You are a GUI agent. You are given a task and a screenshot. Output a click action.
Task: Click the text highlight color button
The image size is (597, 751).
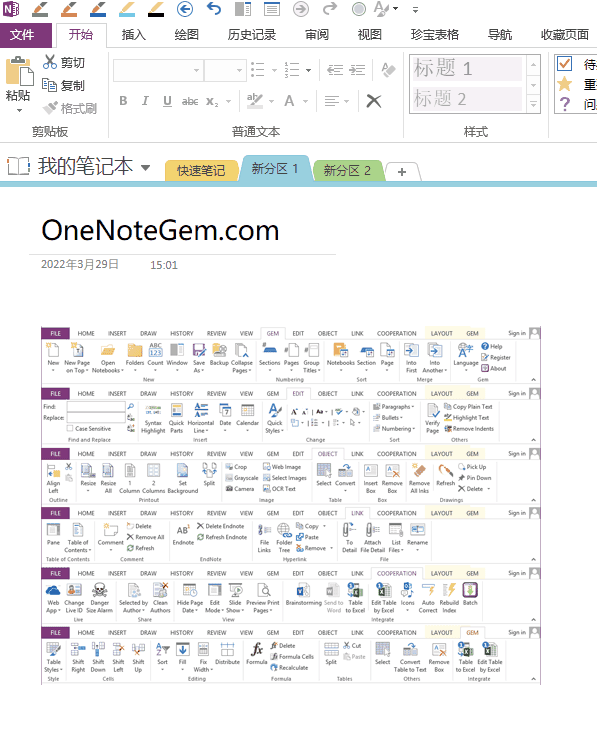click(x=254, y=101)
